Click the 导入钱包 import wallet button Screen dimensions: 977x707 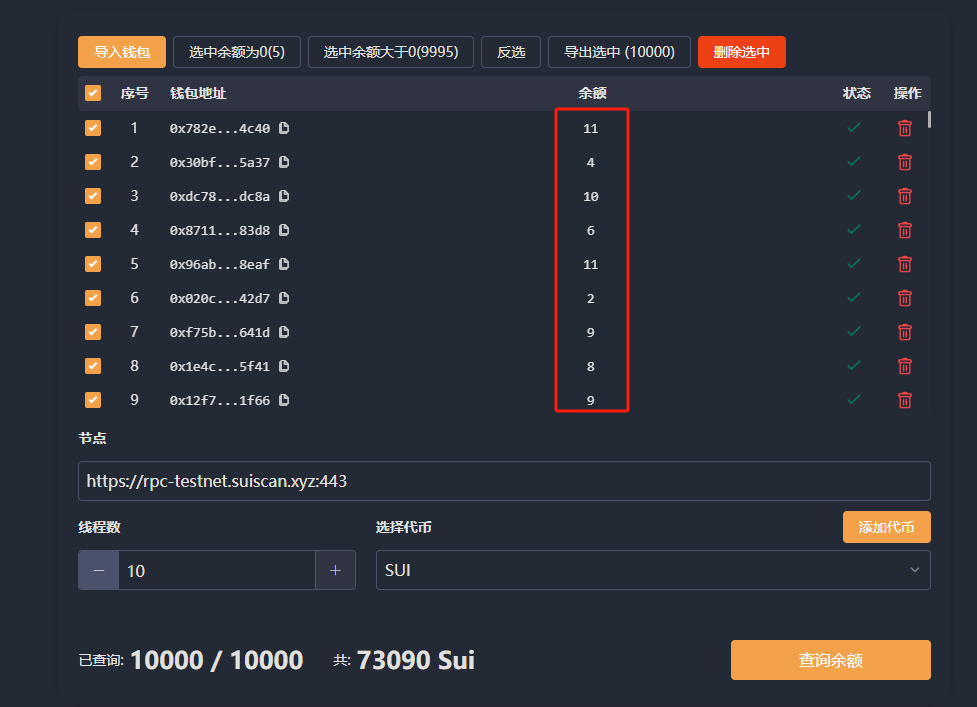pyautogui.click(x=122, y=52)
